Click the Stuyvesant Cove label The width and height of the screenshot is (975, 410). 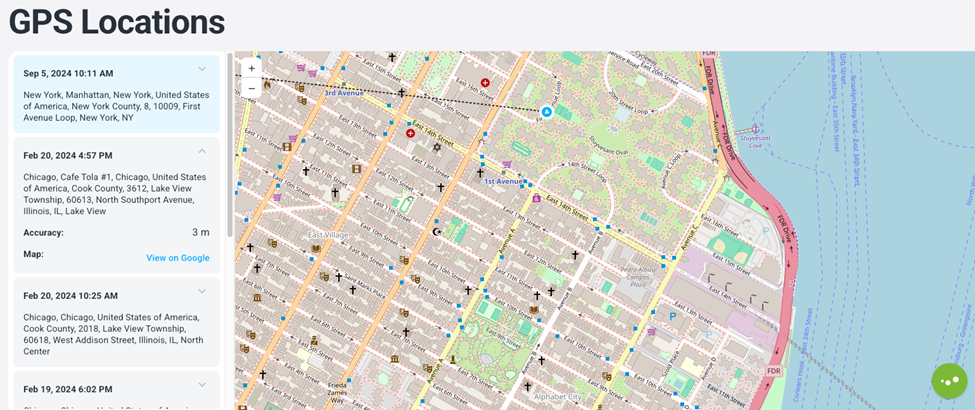coord(754,142)
